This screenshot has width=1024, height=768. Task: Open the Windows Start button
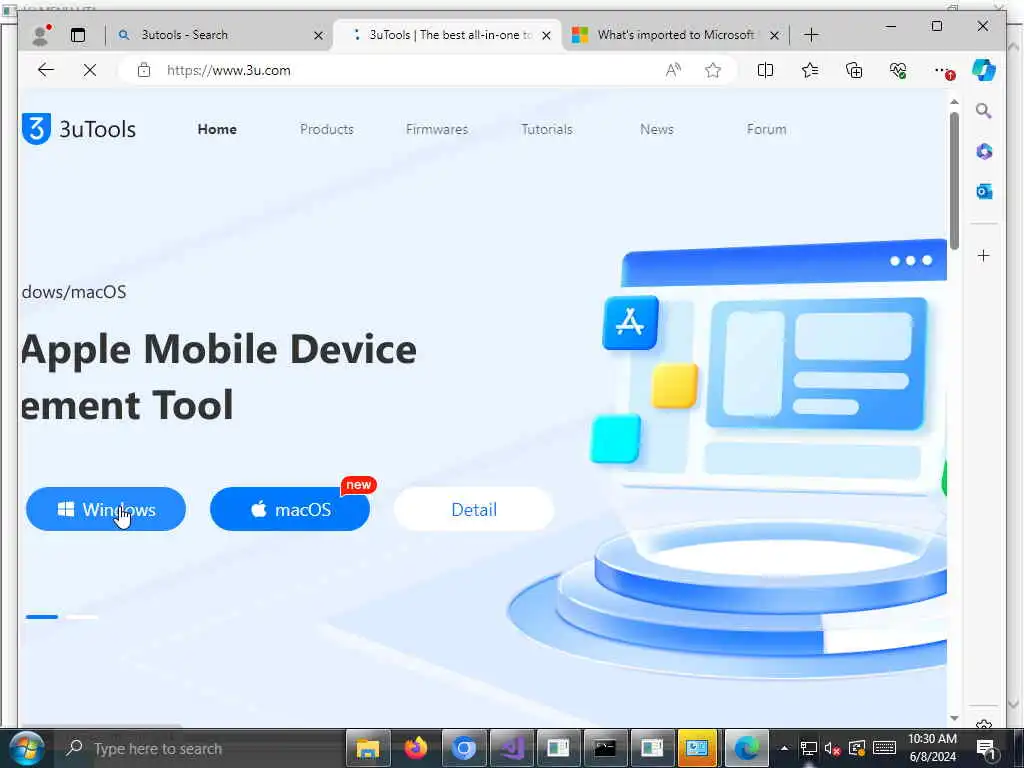pos(25,748)
